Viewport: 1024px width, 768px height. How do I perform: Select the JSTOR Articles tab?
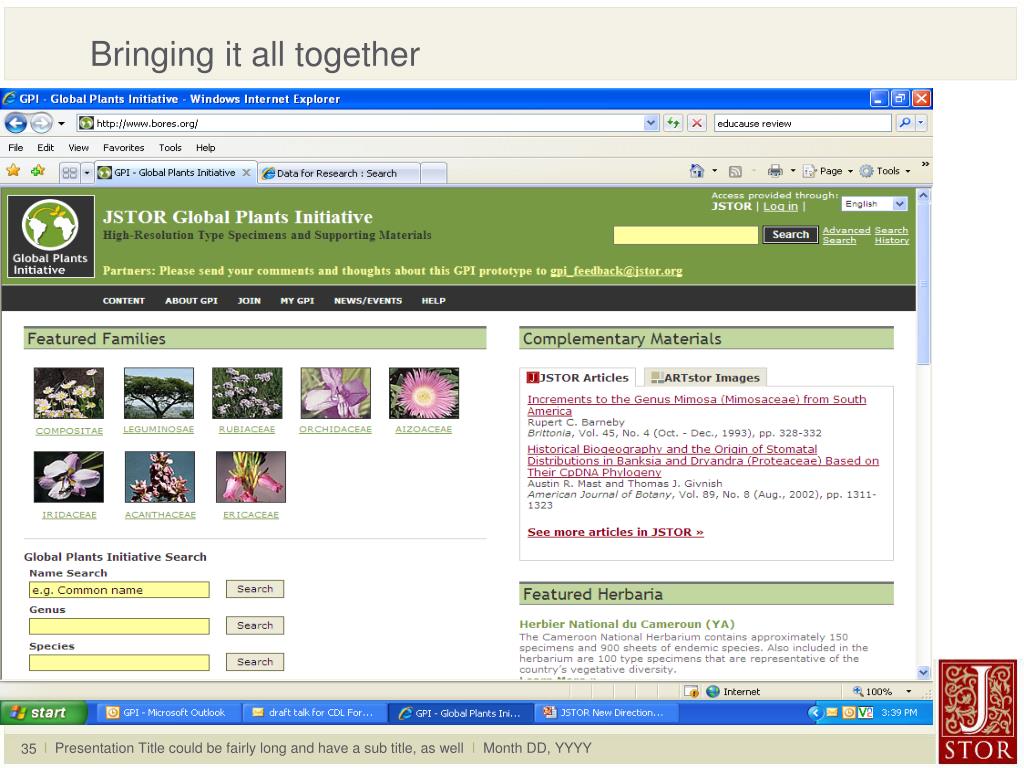(578, 377)
